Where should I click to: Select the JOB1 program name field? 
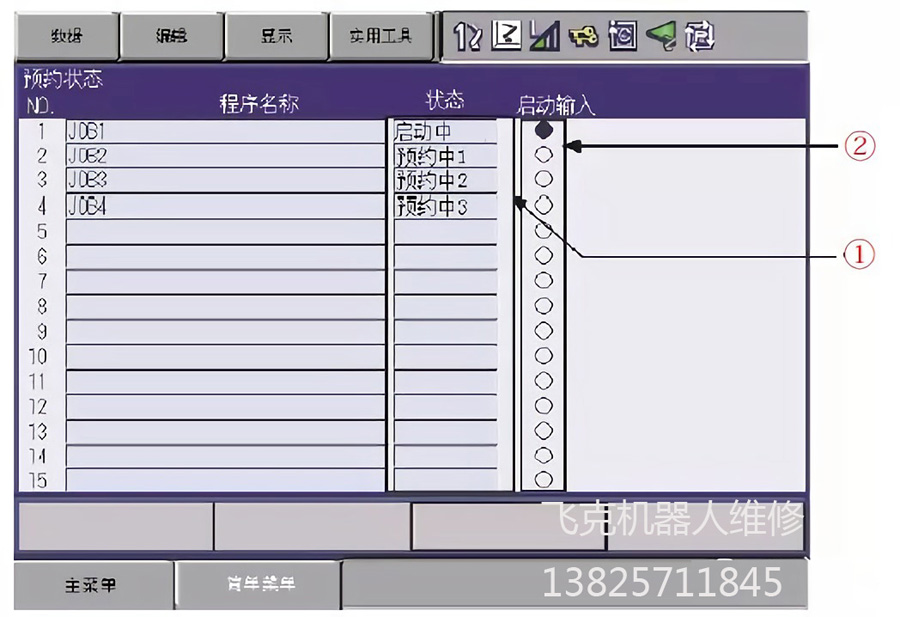[x=226, y=131]
